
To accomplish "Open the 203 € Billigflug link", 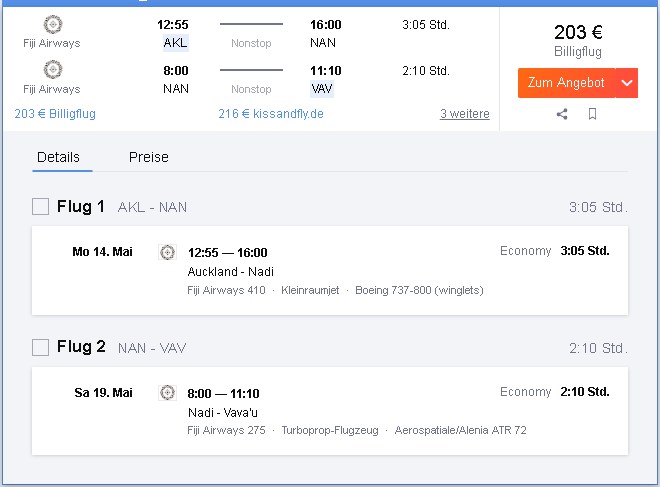I will (x=55, y=114).
